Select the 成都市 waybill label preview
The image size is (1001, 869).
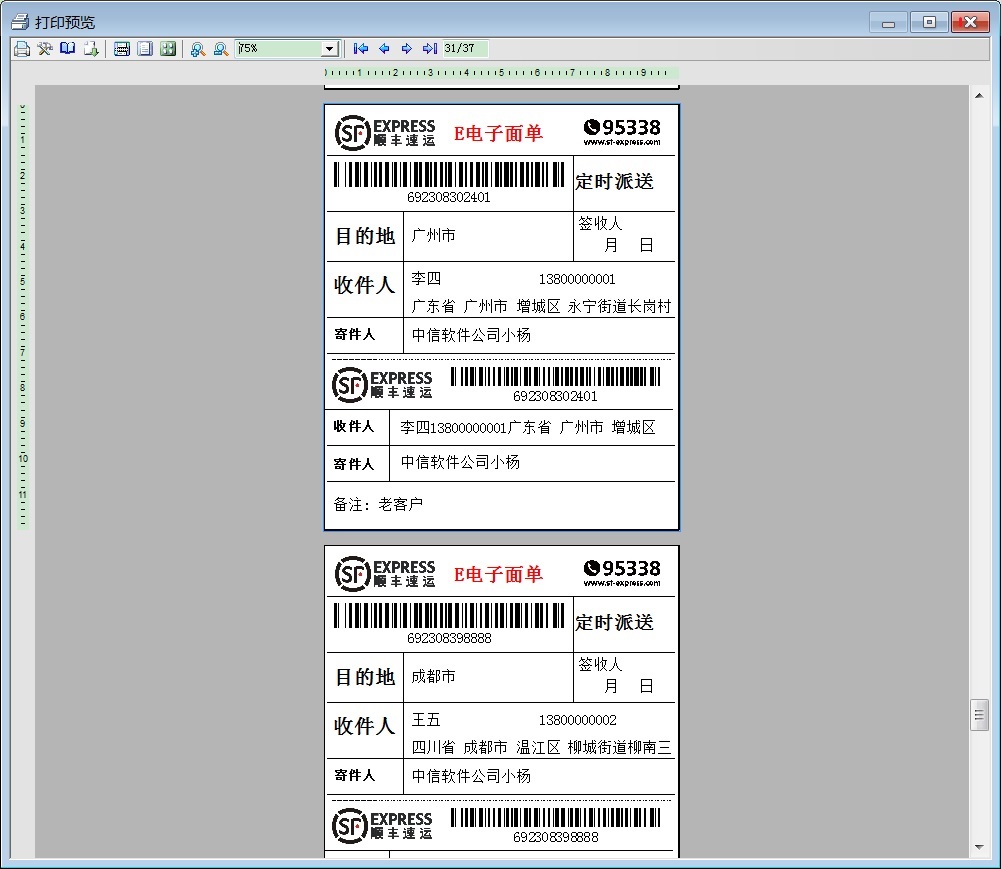pyautogui.click(x=500, y=700)
